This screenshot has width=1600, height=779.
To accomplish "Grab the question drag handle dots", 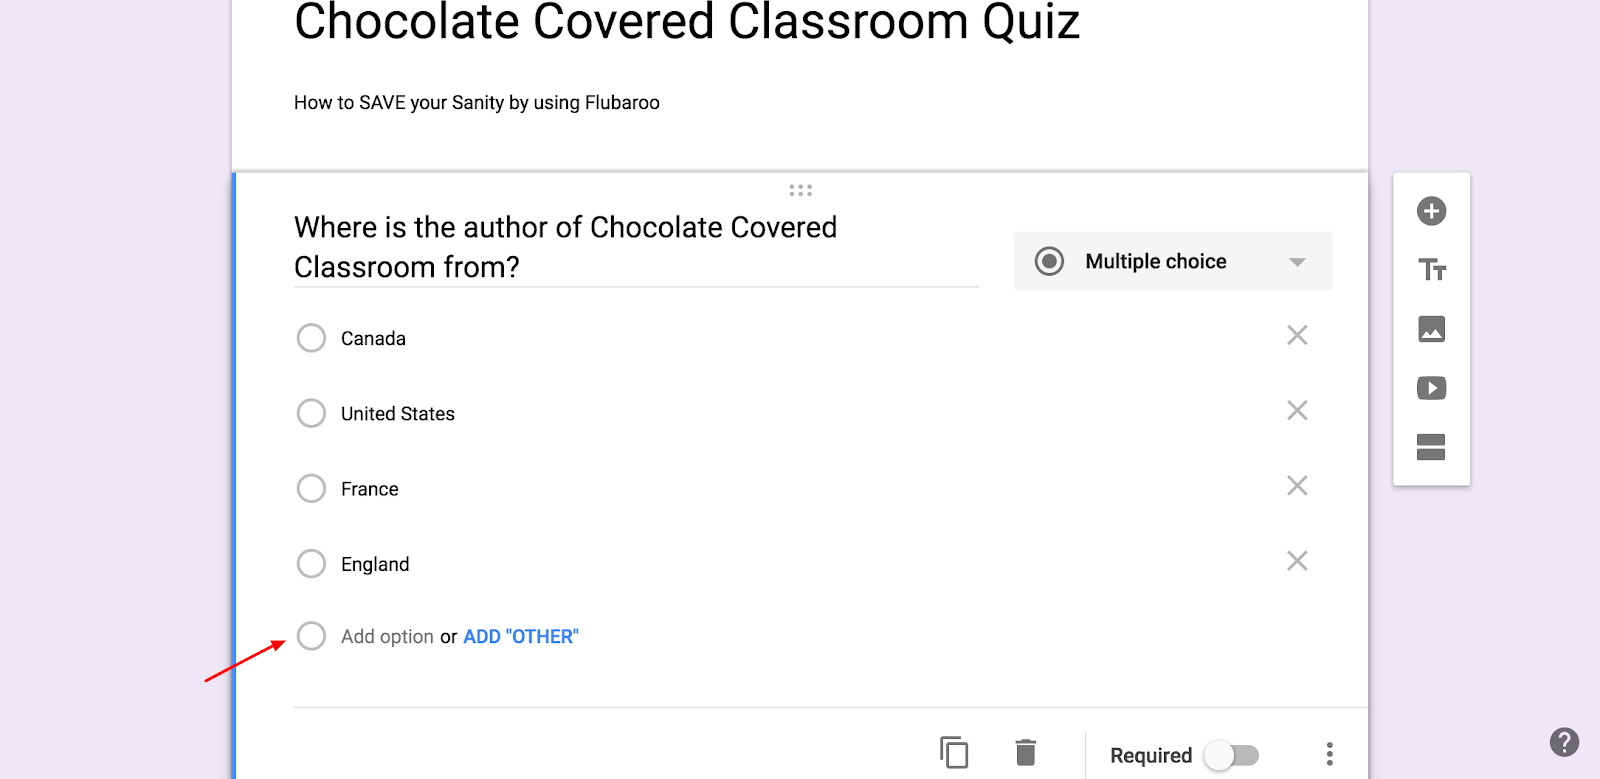I will pos(800,190).
